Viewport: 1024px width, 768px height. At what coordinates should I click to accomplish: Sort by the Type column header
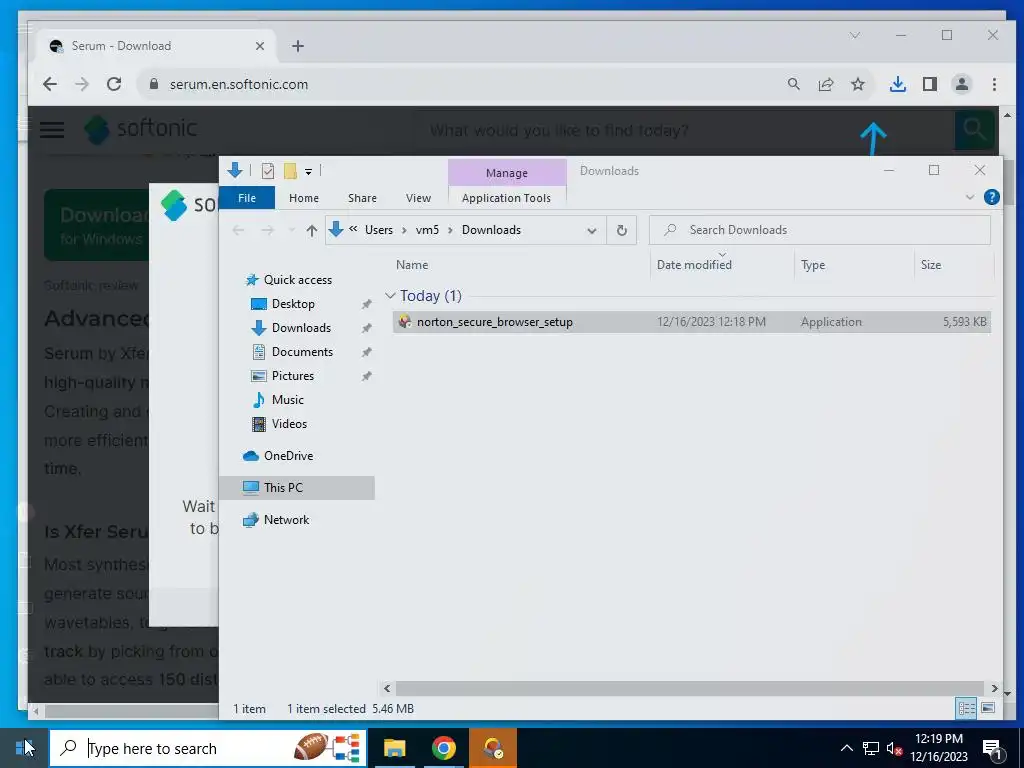(x=813, y=264)
